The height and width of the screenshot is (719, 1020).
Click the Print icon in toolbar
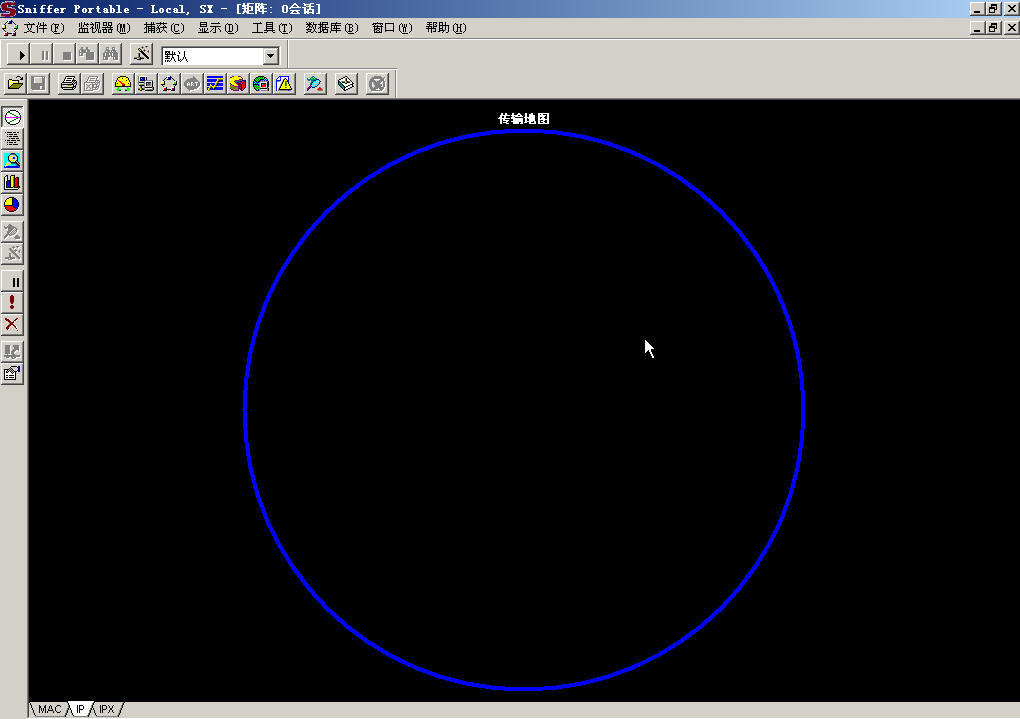coord(68,84)
